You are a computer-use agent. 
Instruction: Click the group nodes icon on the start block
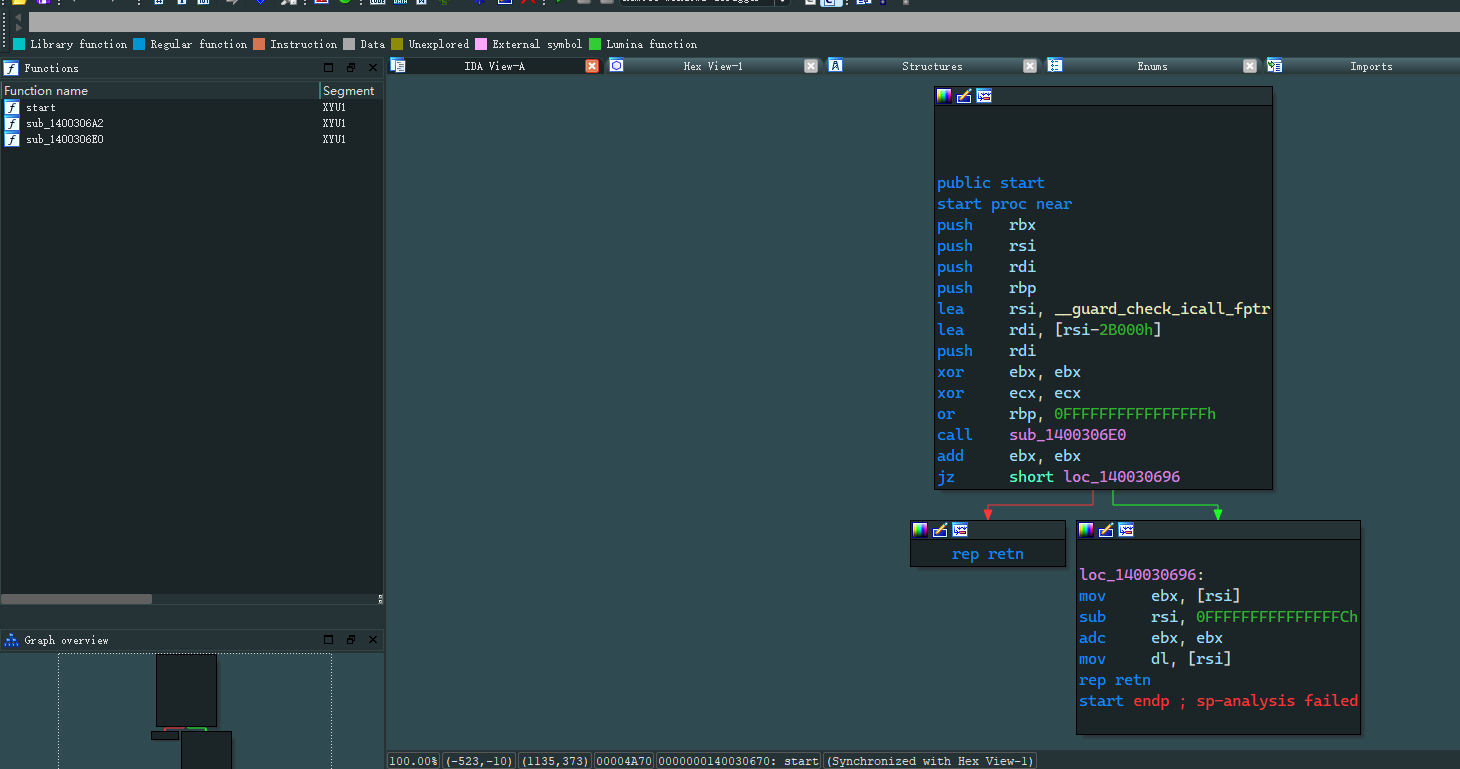click(984, 96)
